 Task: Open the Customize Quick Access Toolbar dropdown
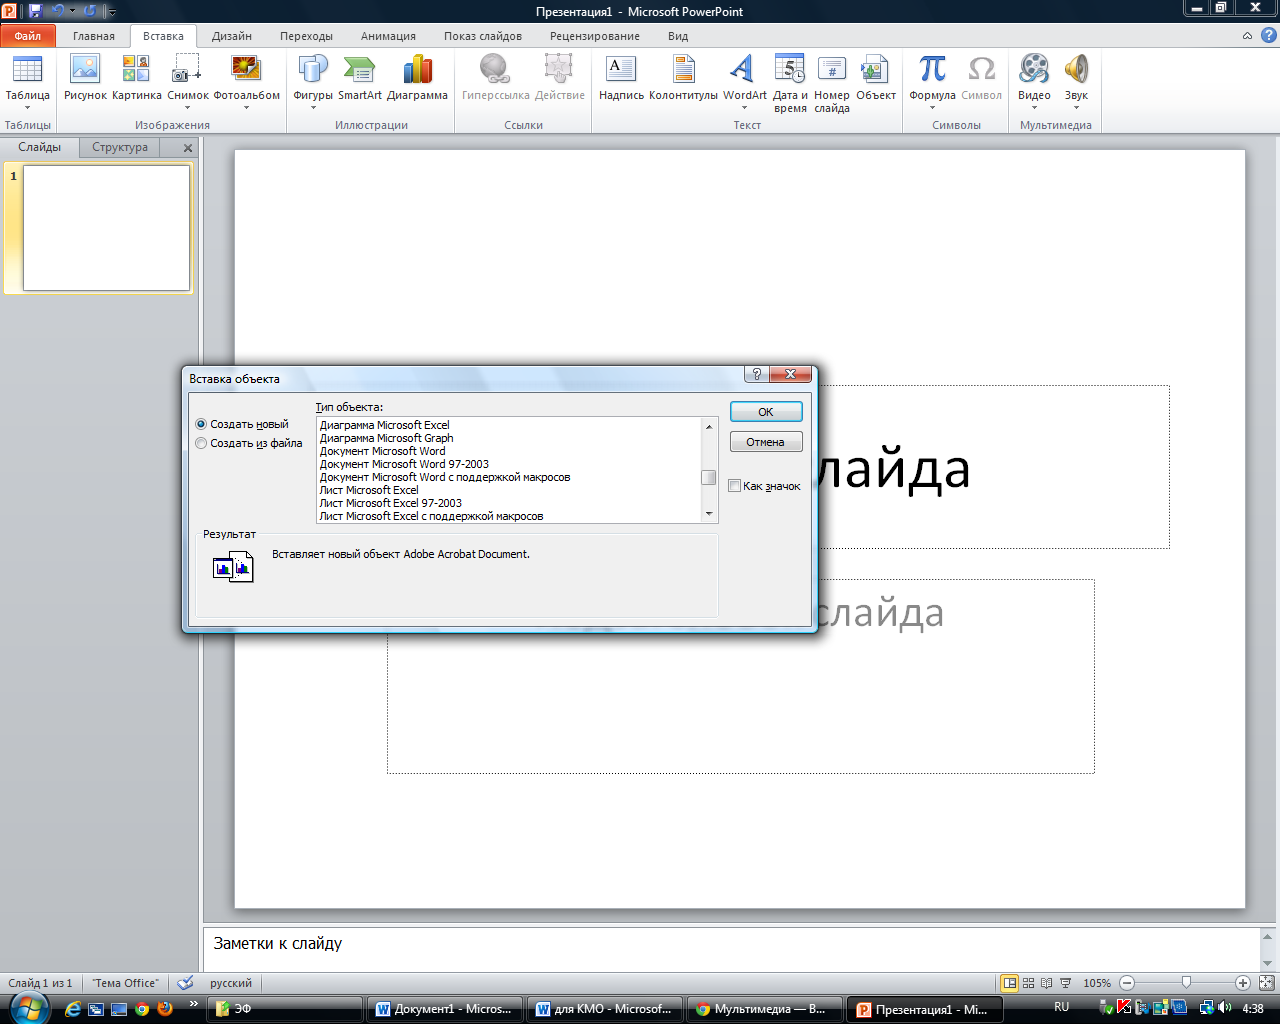pyautogui.click(x=111, y=12)
